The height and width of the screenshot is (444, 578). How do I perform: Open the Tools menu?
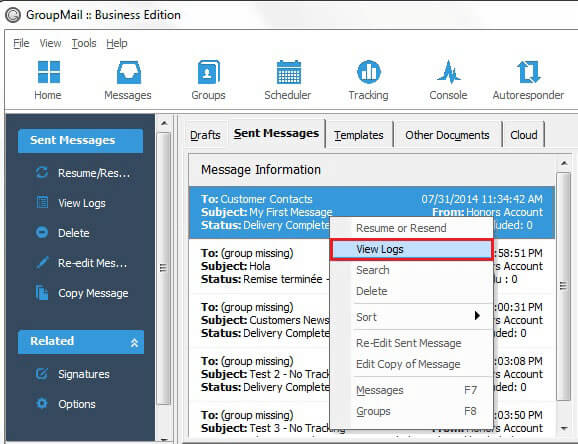pos(84,43)
